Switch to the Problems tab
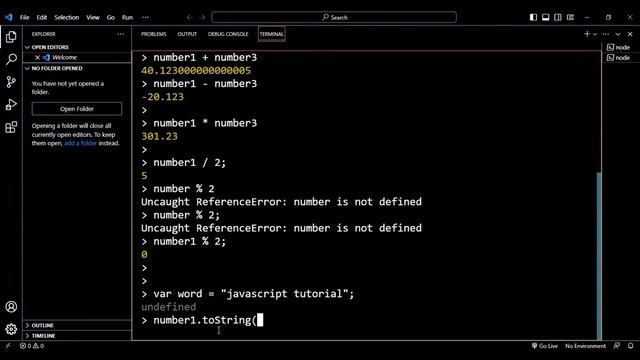Screen dimensions: 640x360 coord(154,34)
